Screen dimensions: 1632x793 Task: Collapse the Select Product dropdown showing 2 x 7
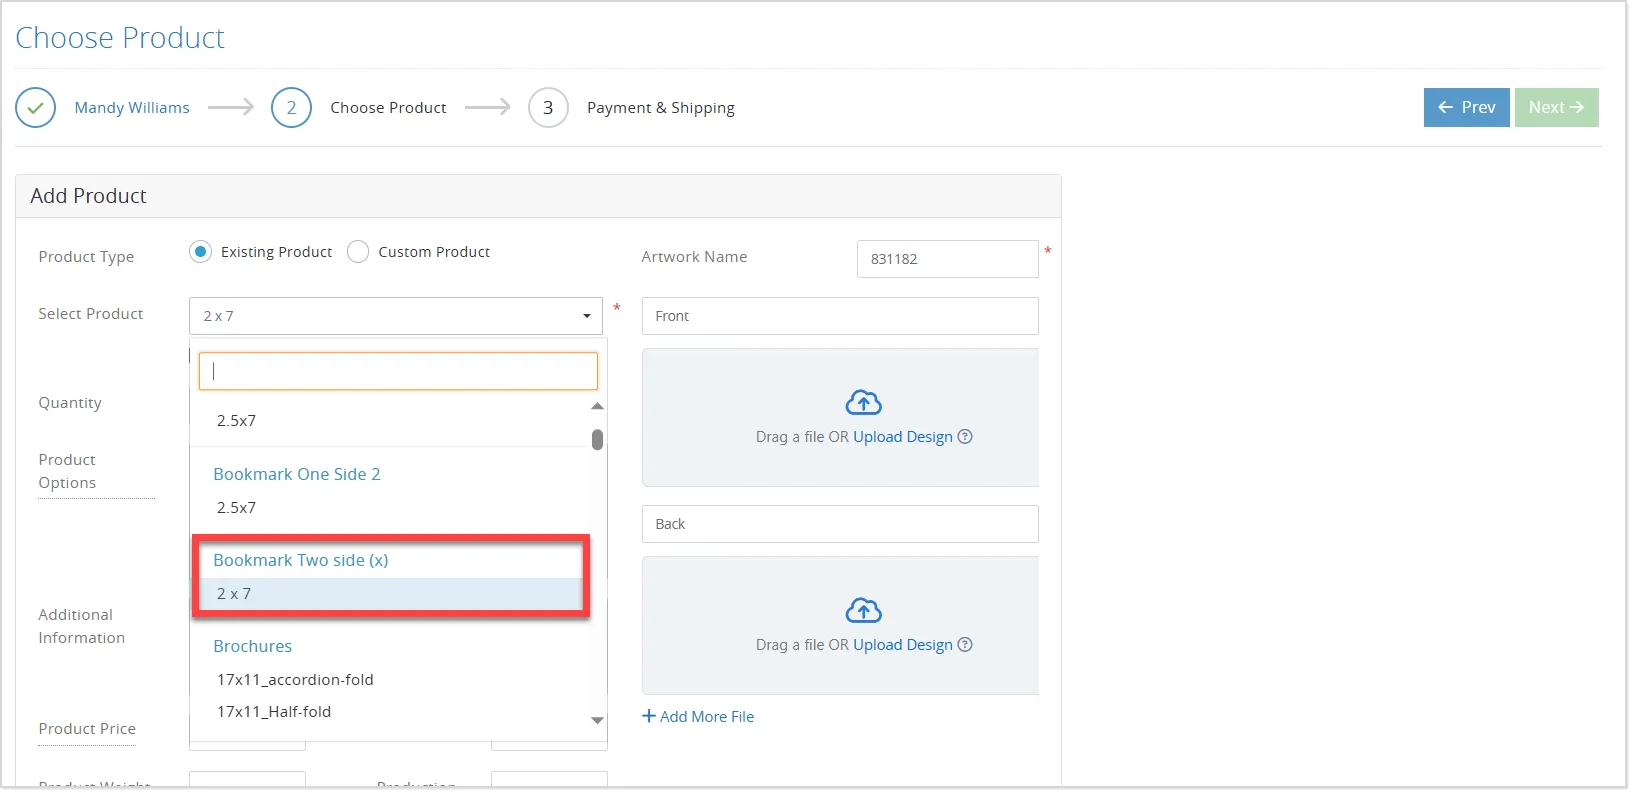pos(396,316)
